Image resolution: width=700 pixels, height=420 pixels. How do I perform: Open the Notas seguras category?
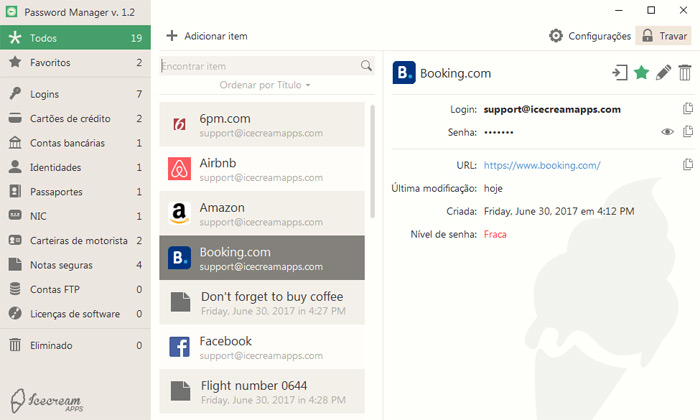tap(75, 265)
